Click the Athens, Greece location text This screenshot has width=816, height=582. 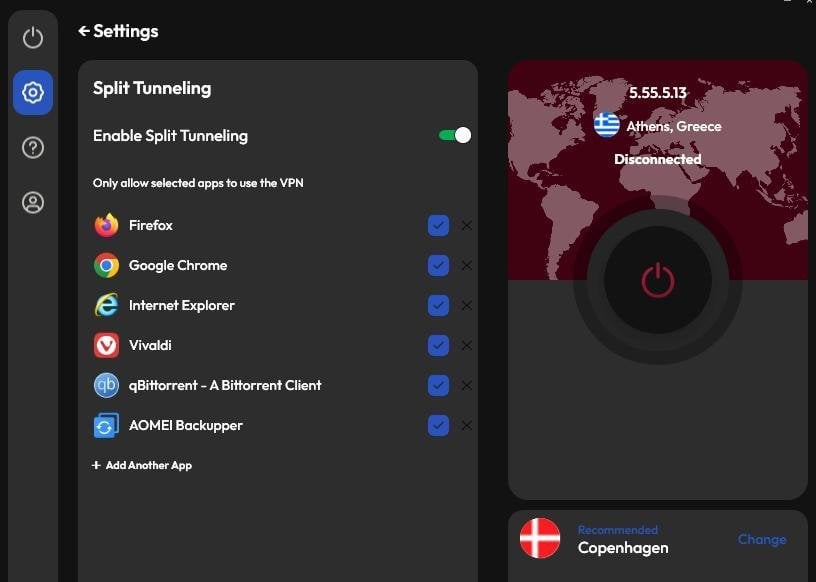[674, 126]
